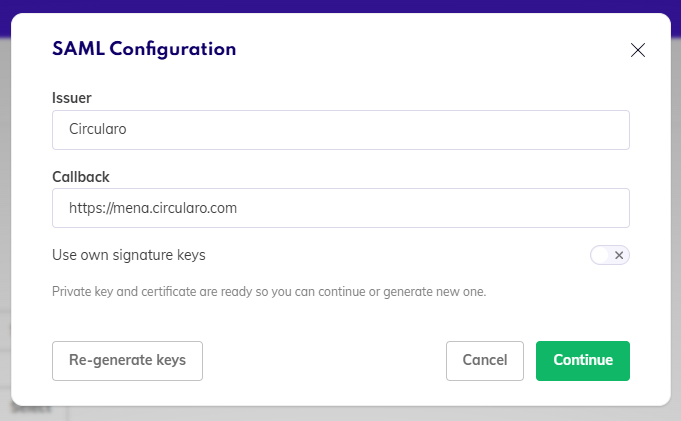Click into the Callback URL field

[341, 208]
